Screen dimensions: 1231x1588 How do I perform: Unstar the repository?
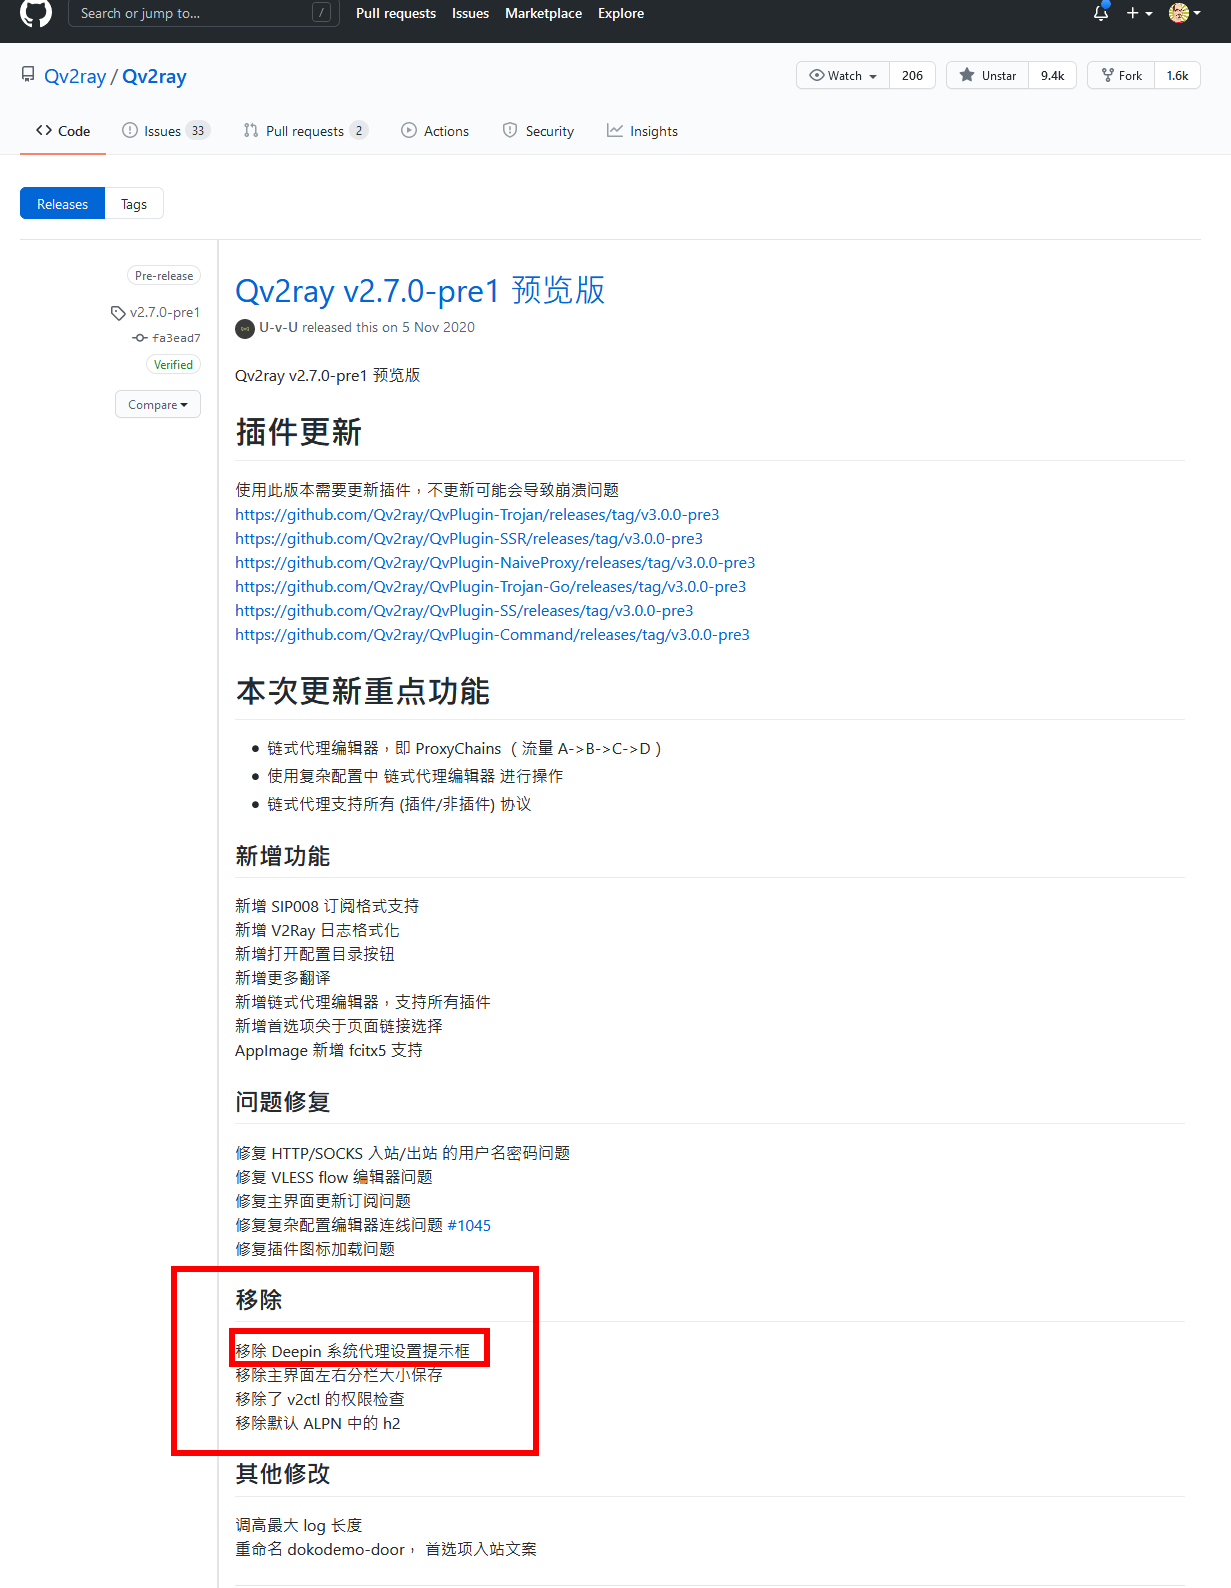coord(987,76)
